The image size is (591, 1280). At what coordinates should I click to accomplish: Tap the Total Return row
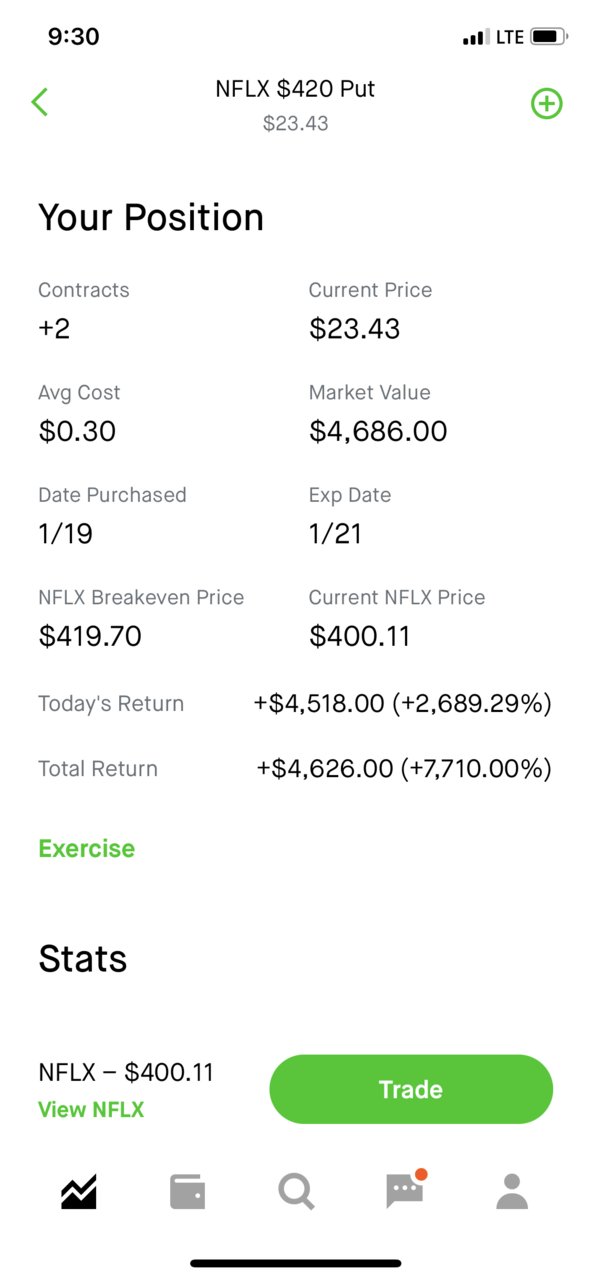click(295, 768)
